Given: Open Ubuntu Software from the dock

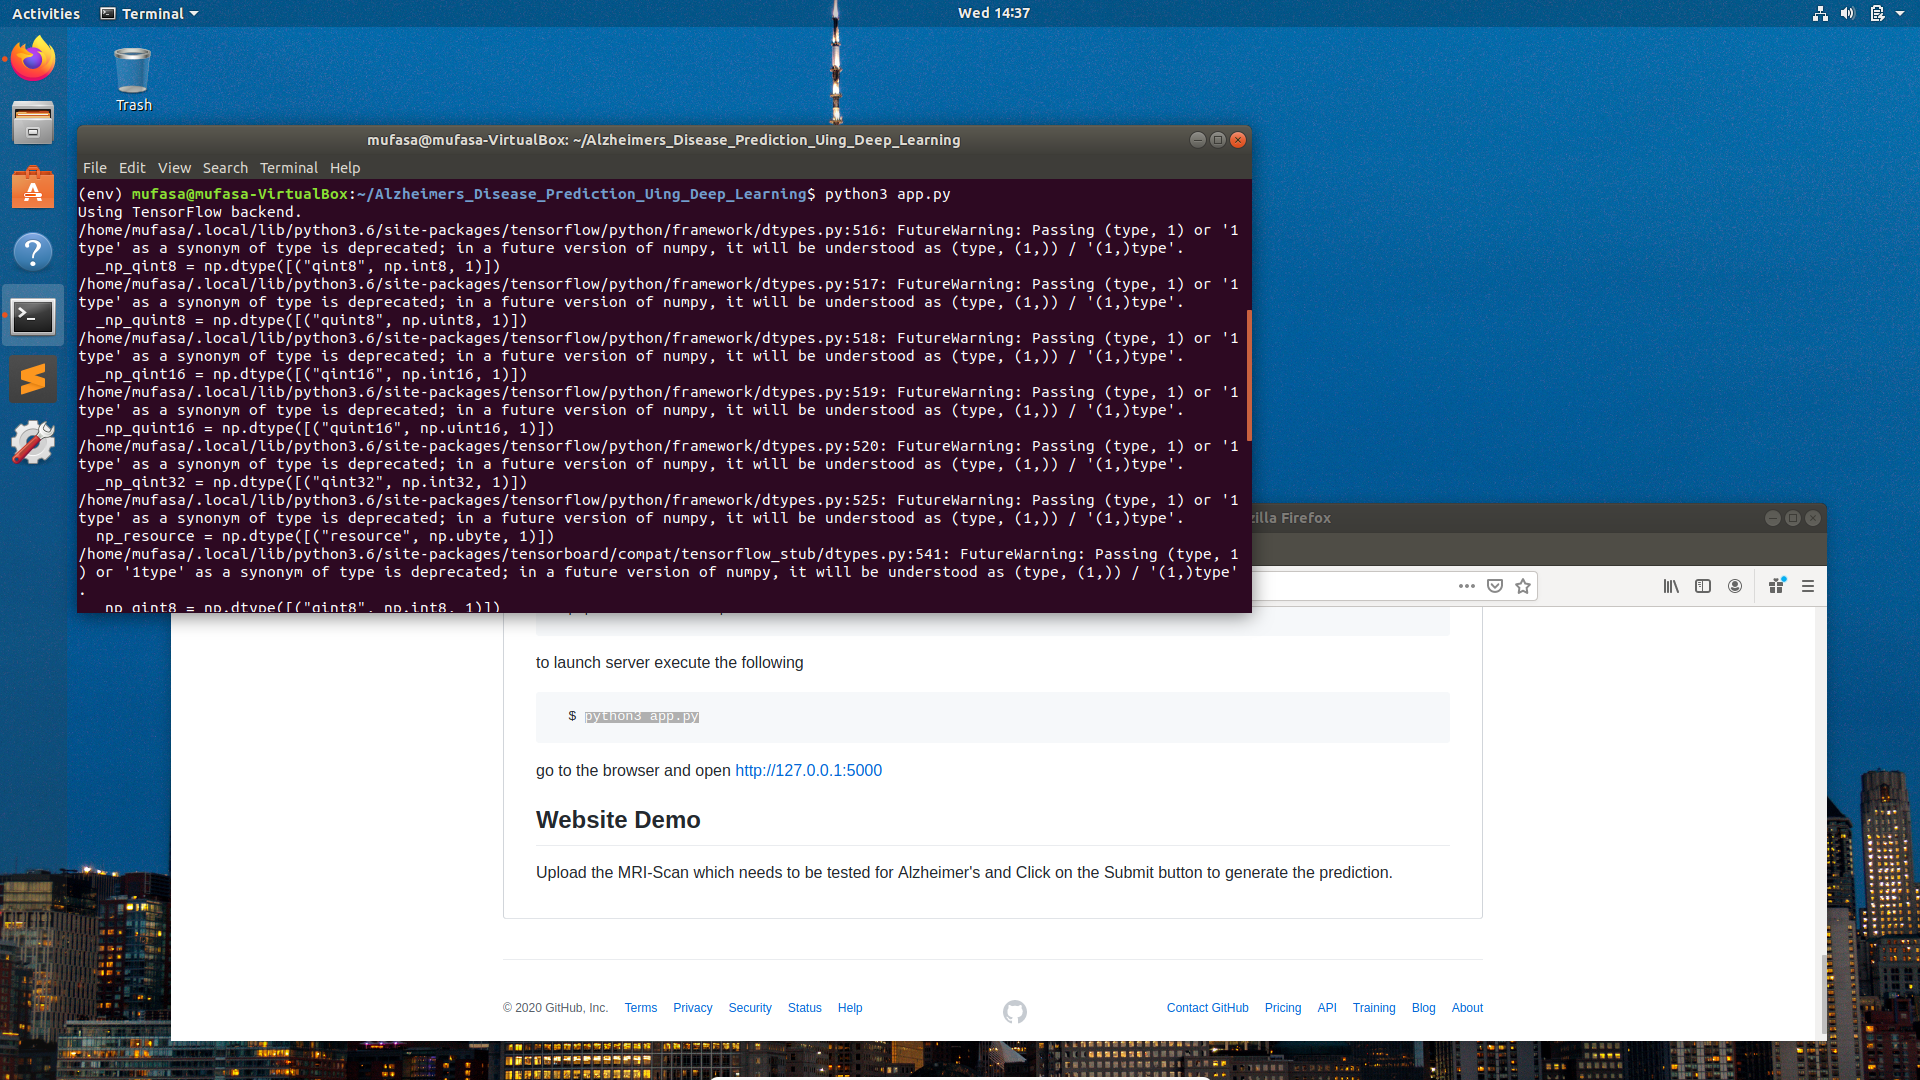Looking at the screenshot, I should point(33,188).
